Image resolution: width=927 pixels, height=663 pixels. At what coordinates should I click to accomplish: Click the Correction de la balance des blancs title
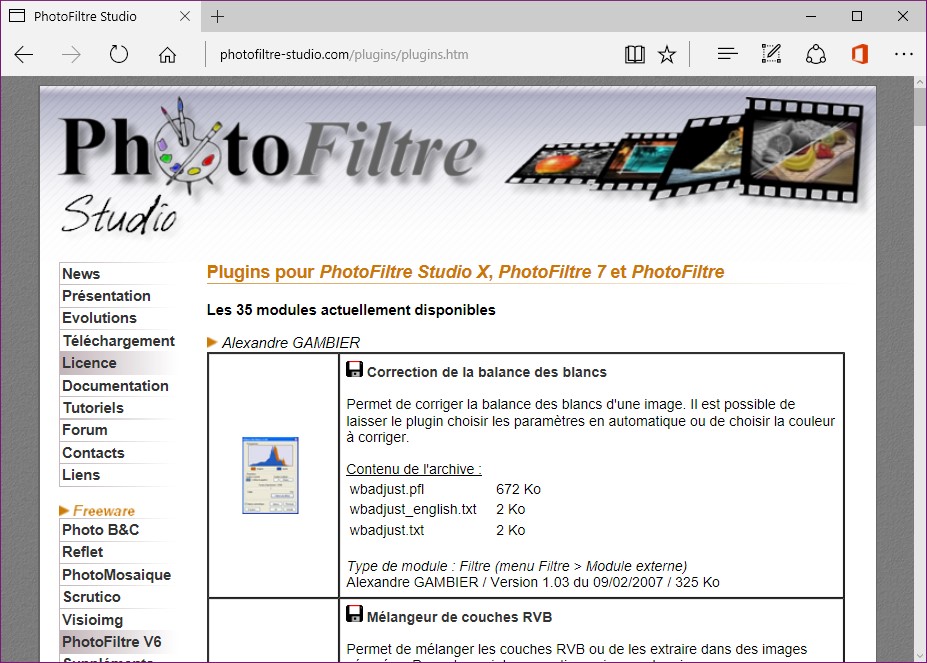pos(487,372)
